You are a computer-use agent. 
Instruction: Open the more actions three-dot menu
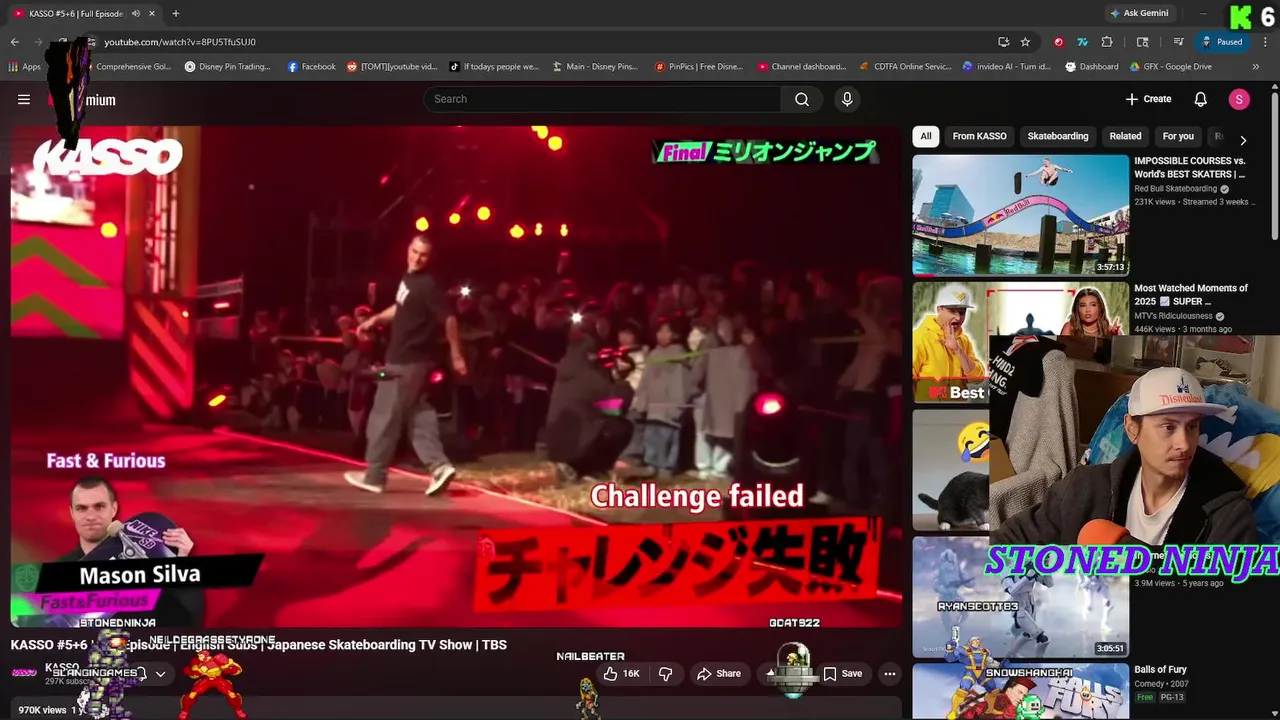tap(890, 674)
